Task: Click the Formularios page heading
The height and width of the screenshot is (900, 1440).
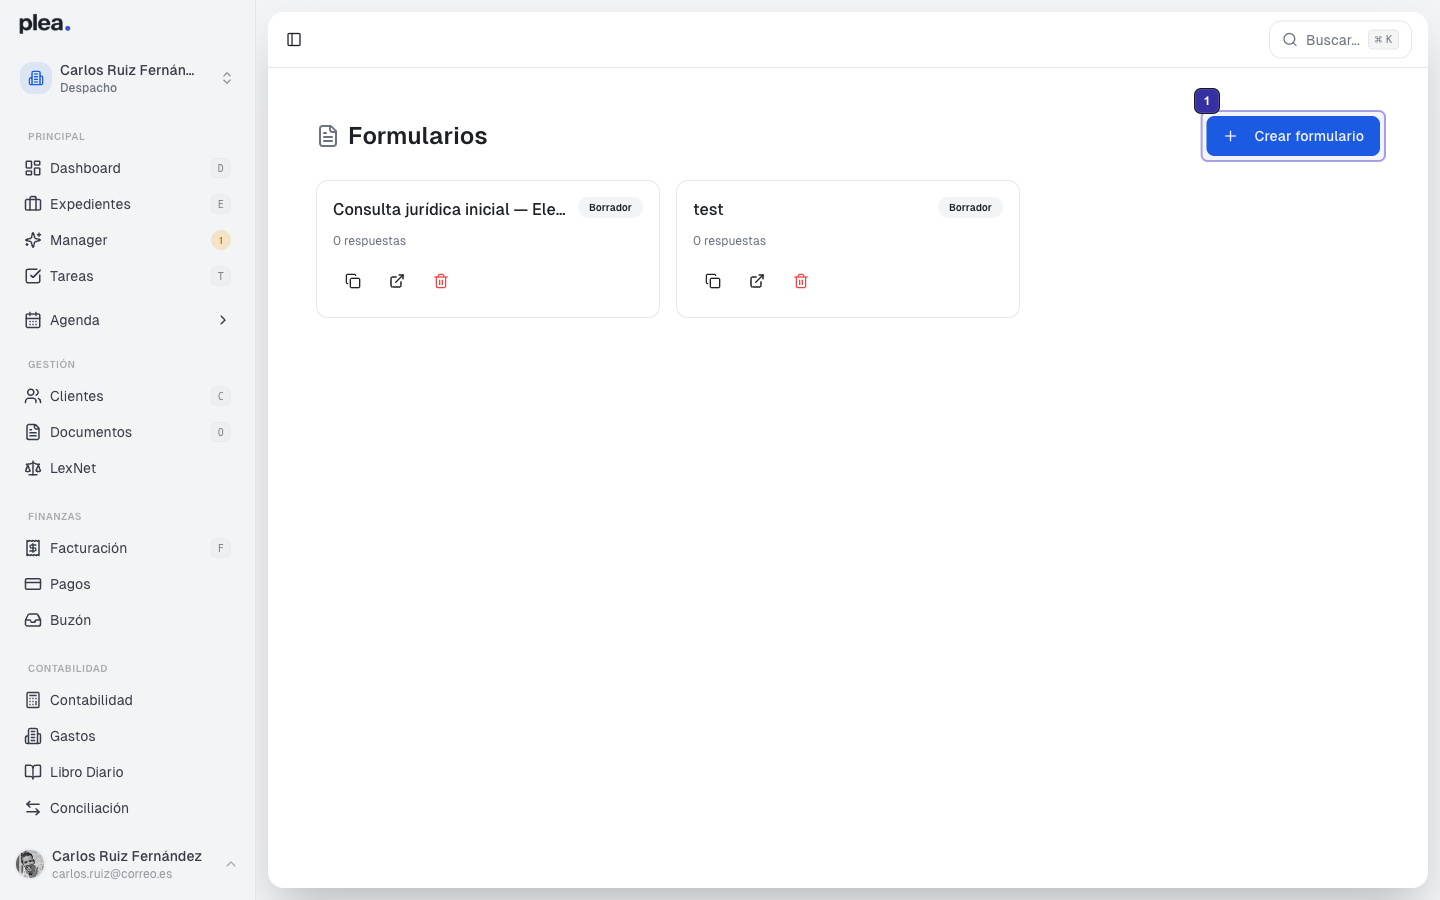Action: pyautogui.click(x=417, y=136)
